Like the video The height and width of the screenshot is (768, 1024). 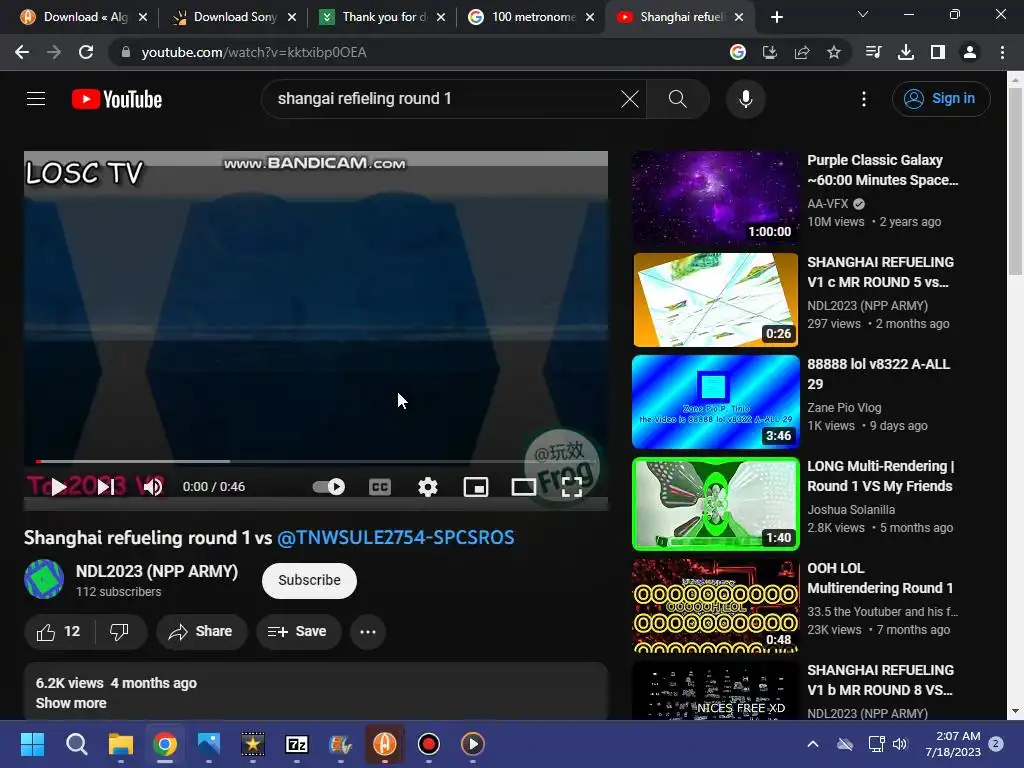59,632
